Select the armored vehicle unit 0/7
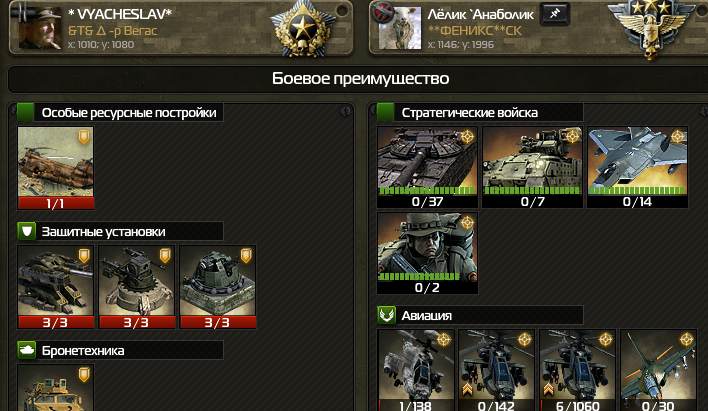This screenshot has height=411, width=708. coord(532,167)
